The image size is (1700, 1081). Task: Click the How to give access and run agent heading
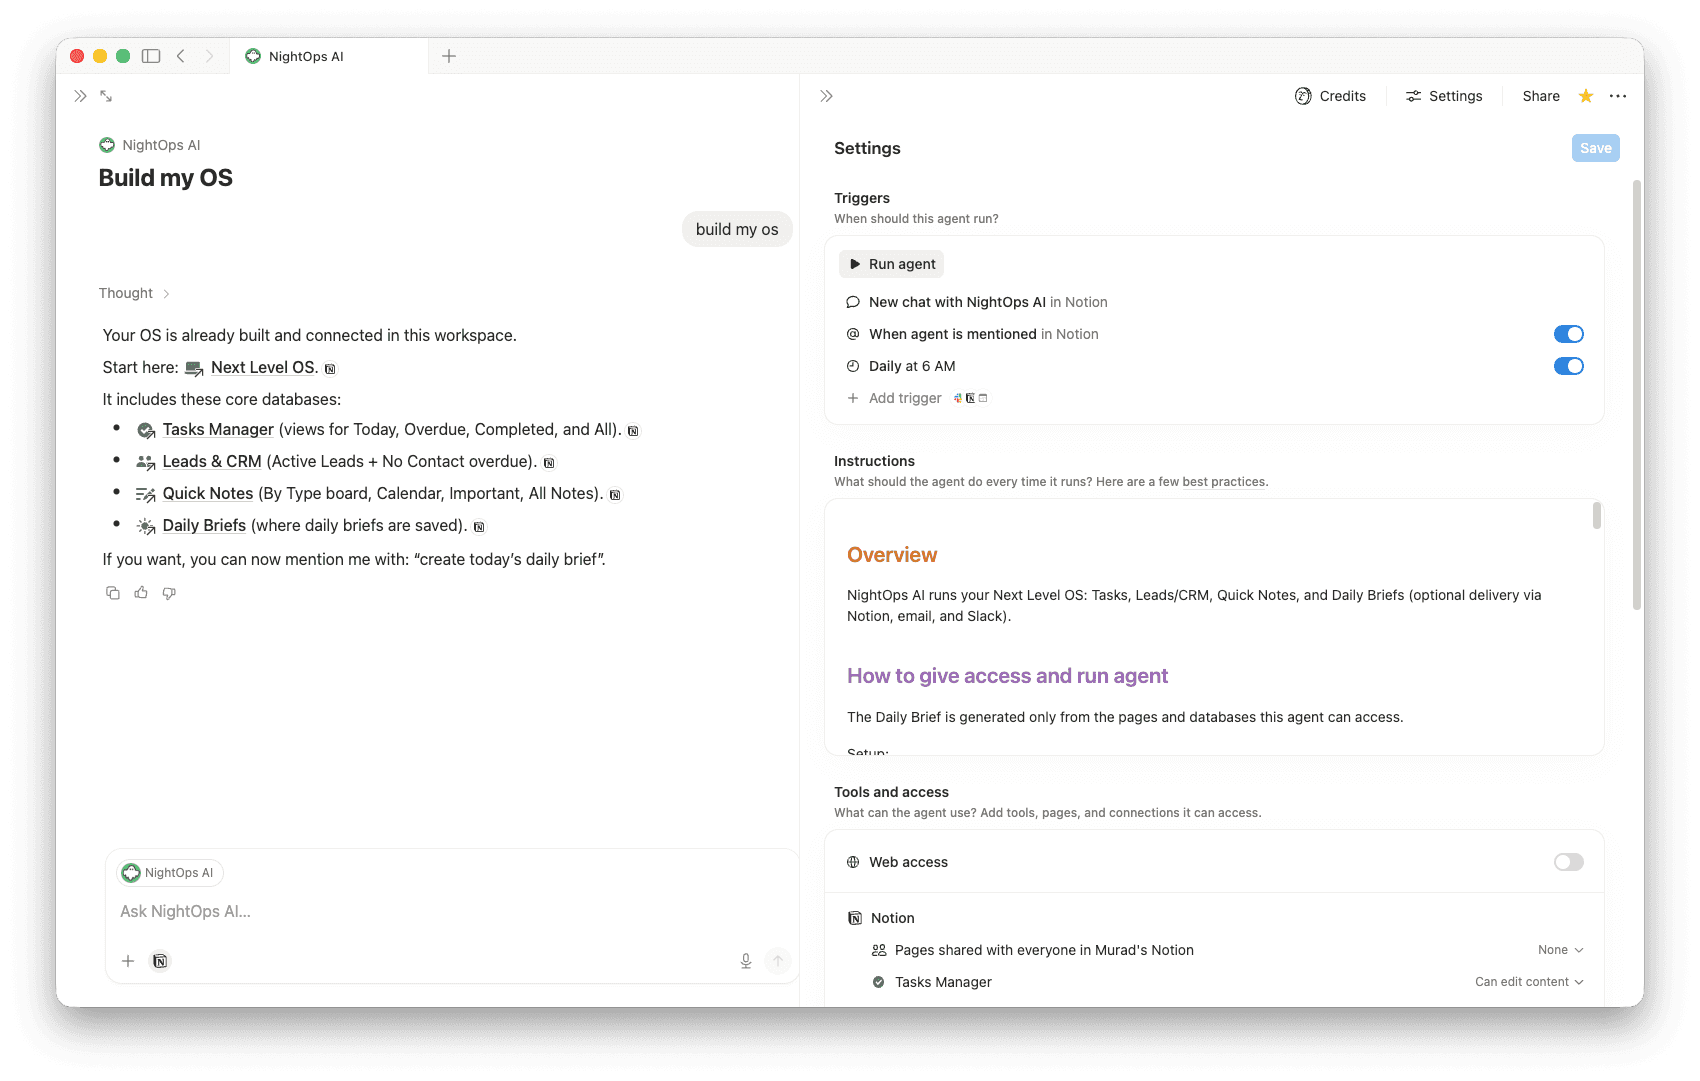[1007, 676]
